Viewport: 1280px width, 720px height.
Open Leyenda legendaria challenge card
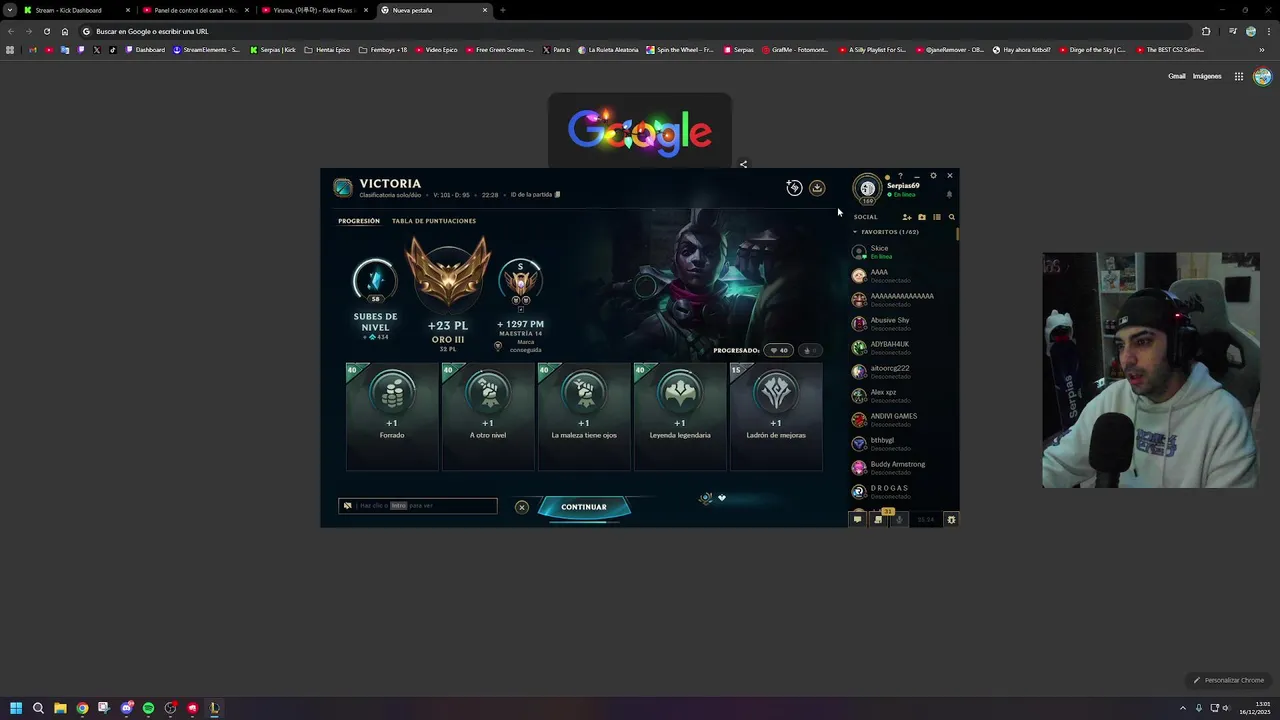[680, 416]
